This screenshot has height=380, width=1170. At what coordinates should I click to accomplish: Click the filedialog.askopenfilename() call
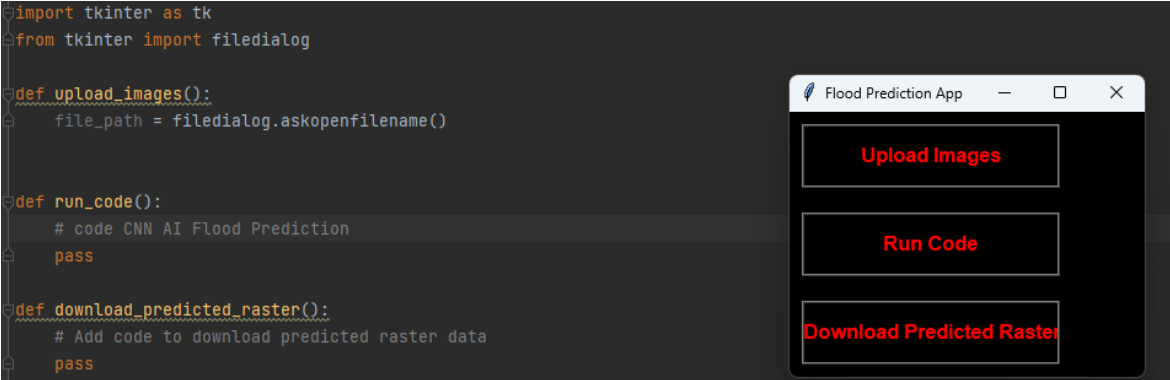pos(310,121)
